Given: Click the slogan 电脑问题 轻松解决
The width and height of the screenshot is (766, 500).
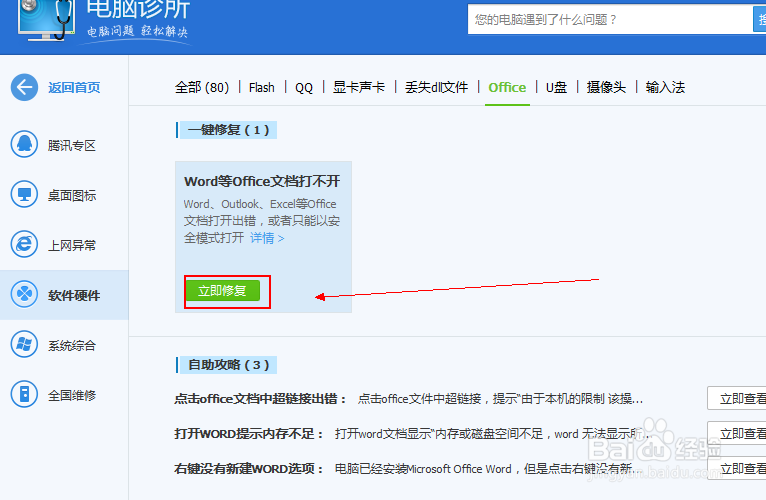Looking at the screenshot, I should pyautogui.click(x=137, y=31).
